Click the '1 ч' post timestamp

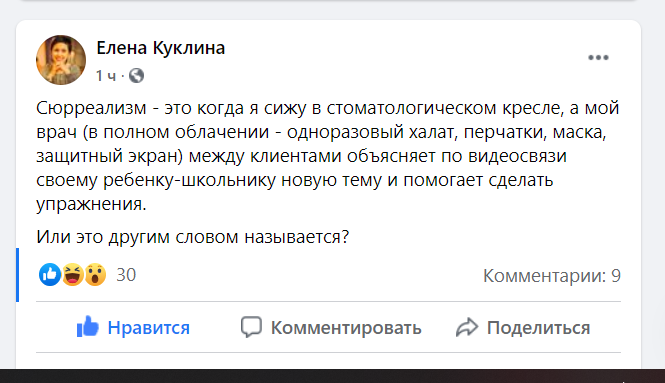point(105,76)
